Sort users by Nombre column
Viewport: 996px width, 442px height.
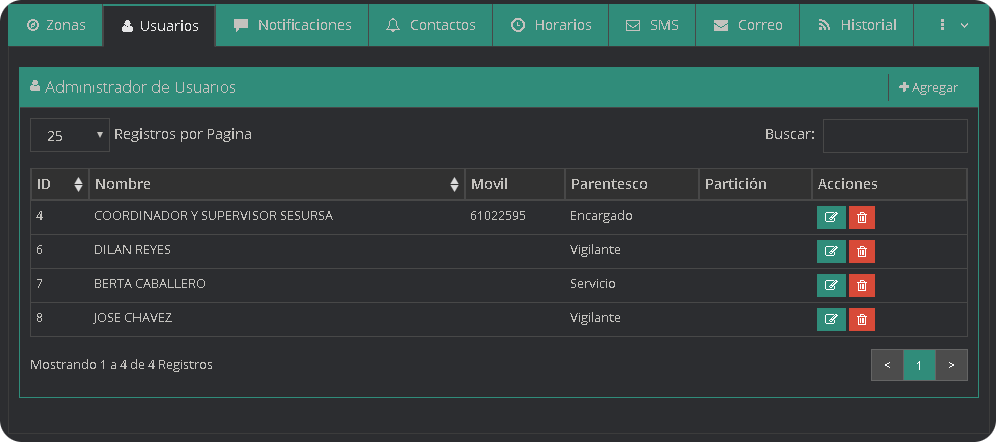(276, 184)
